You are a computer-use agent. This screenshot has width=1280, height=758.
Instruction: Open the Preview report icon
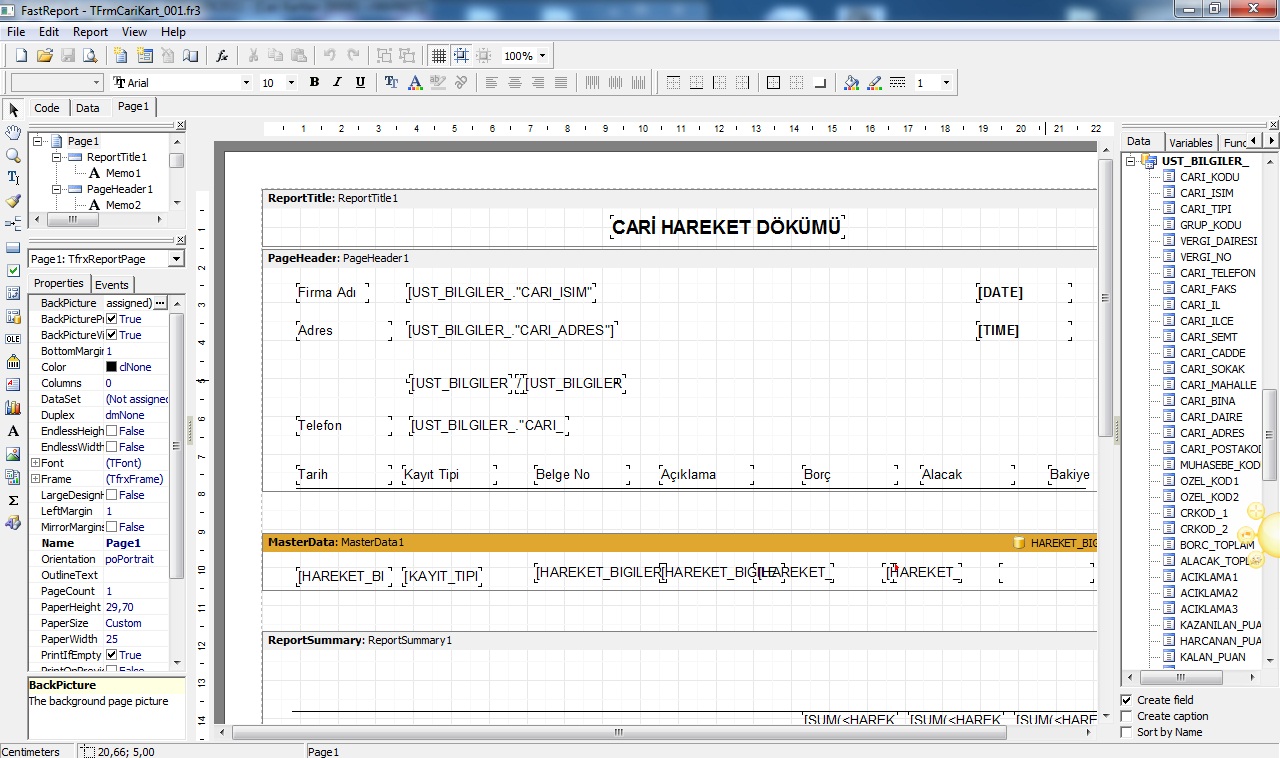pos(90,56)
